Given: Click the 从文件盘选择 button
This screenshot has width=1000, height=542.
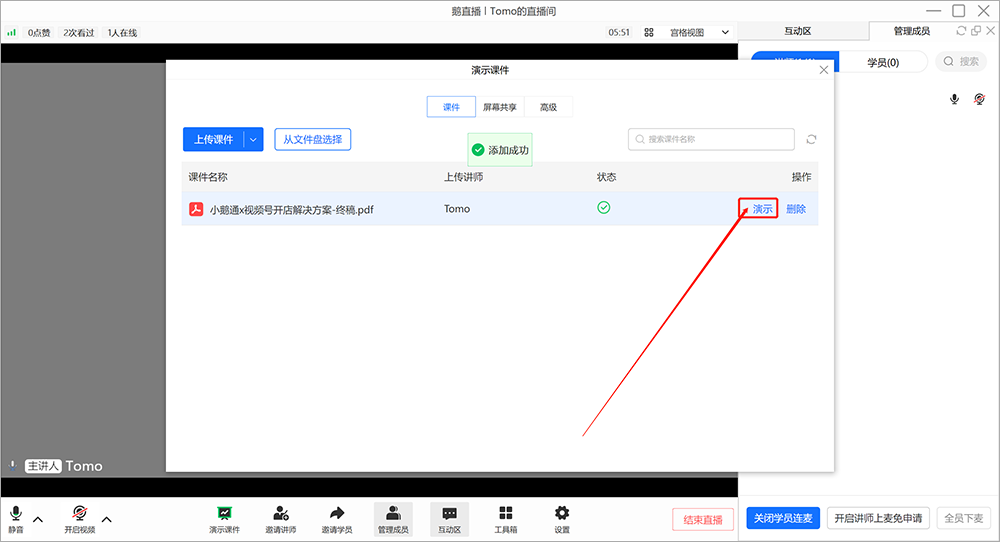Looking at the screenshot, I should [x=312, y=139].
